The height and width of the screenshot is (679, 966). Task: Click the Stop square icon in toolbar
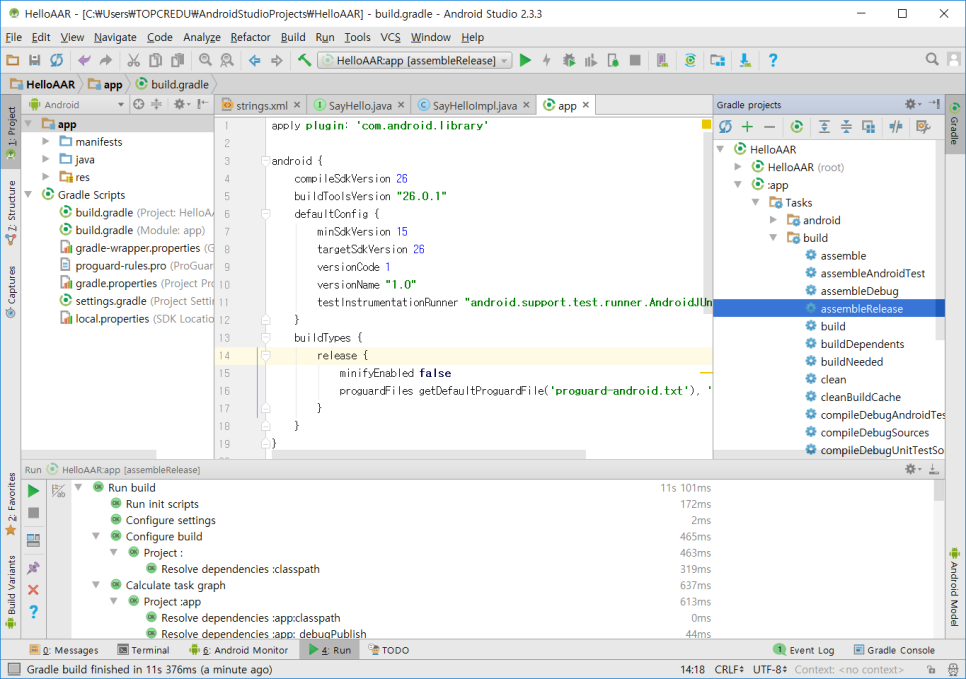(x=635, y=60)
